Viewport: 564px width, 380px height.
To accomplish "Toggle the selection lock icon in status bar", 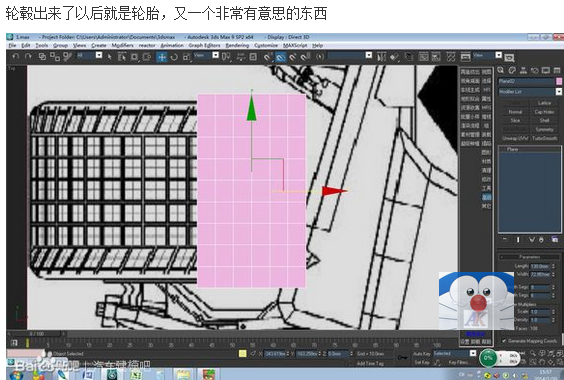I will 242,354.
